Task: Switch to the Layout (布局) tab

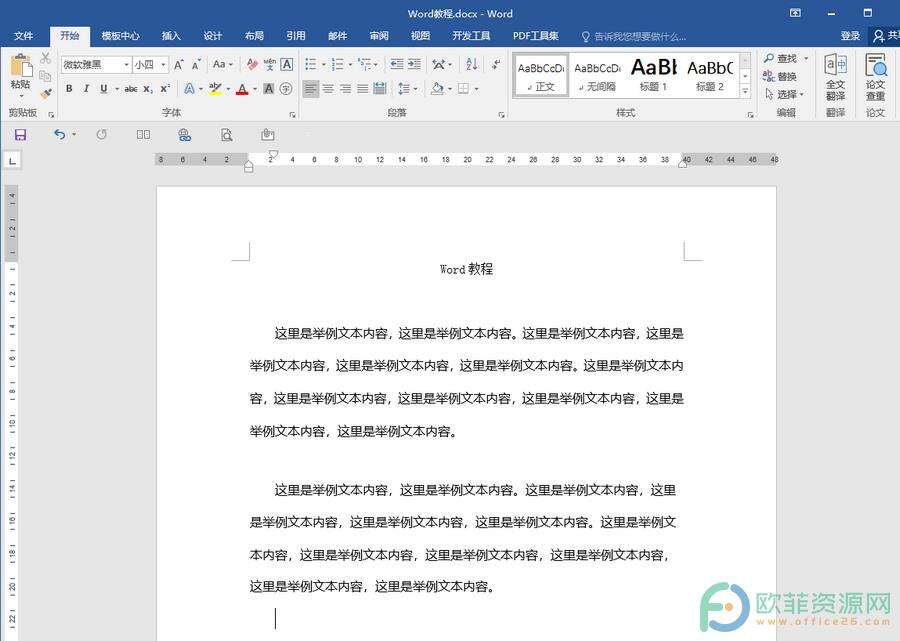Action: (254, 36)
